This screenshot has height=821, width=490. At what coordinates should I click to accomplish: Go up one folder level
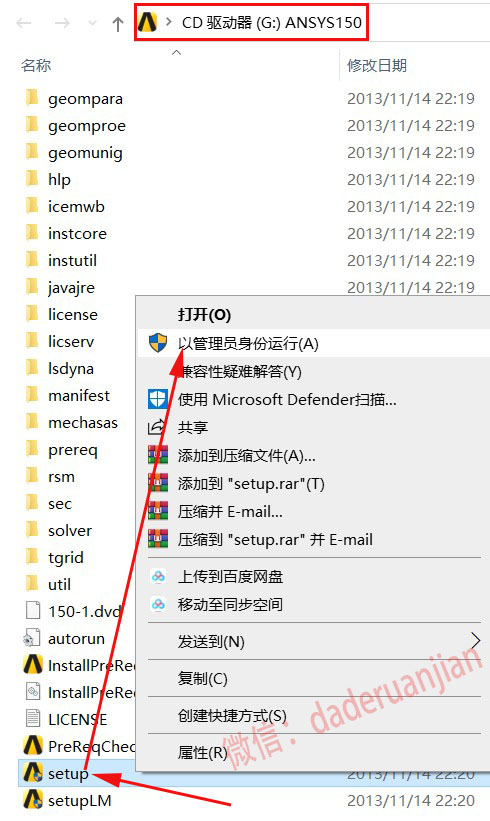click(118, 23)
